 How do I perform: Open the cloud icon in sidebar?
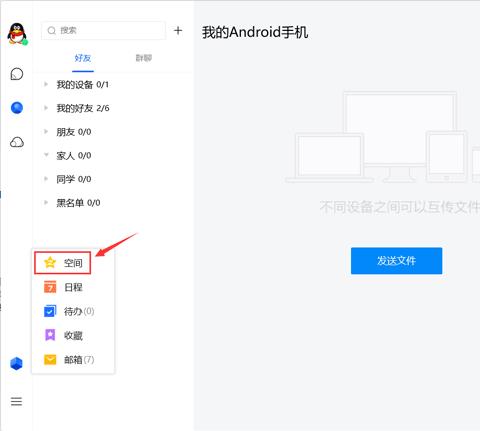point(17,142)
